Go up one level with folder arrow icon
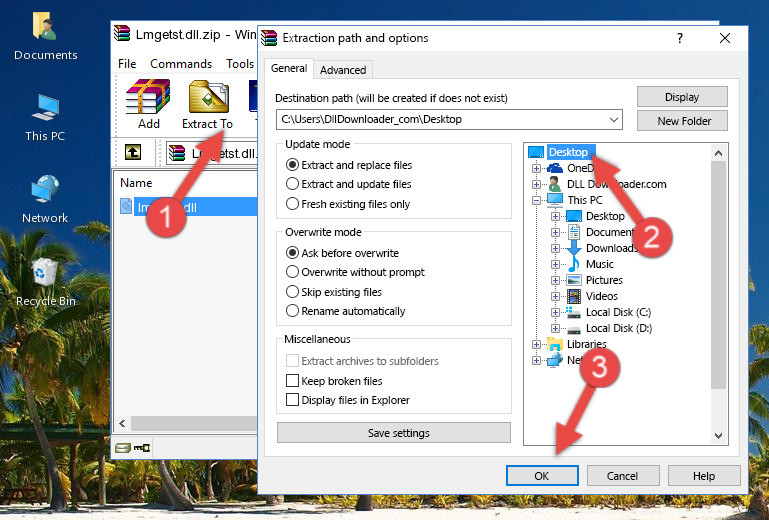769x520 pixels. pyautogui.click(x=133, y=153)
